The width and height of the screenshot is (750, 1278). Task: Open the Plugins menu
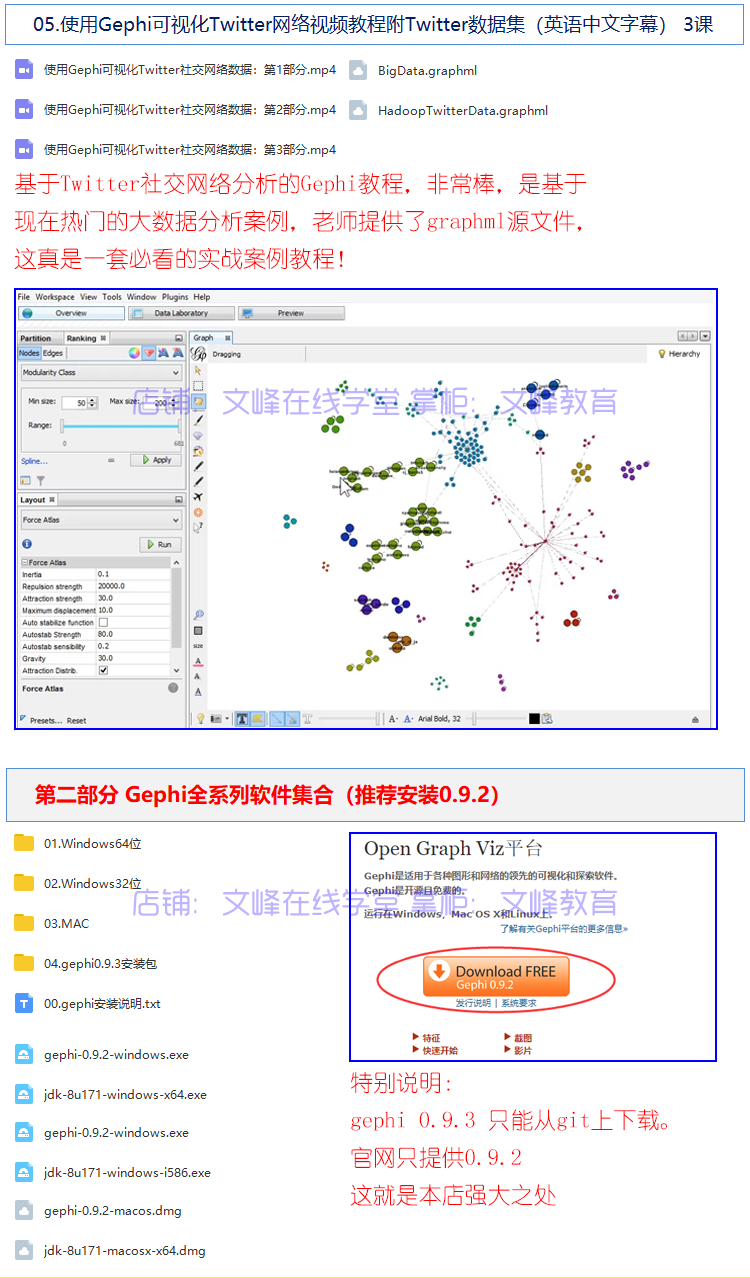[x=175, y=297]
